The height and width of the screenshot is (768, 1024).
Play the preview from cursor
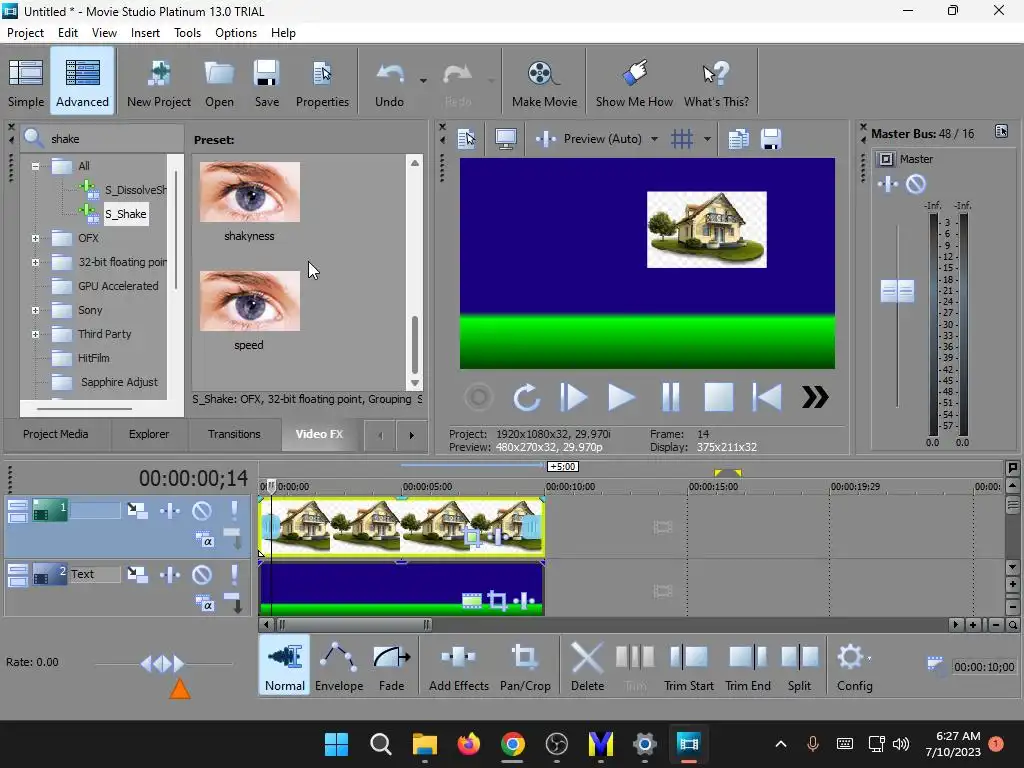click(621, 397)
